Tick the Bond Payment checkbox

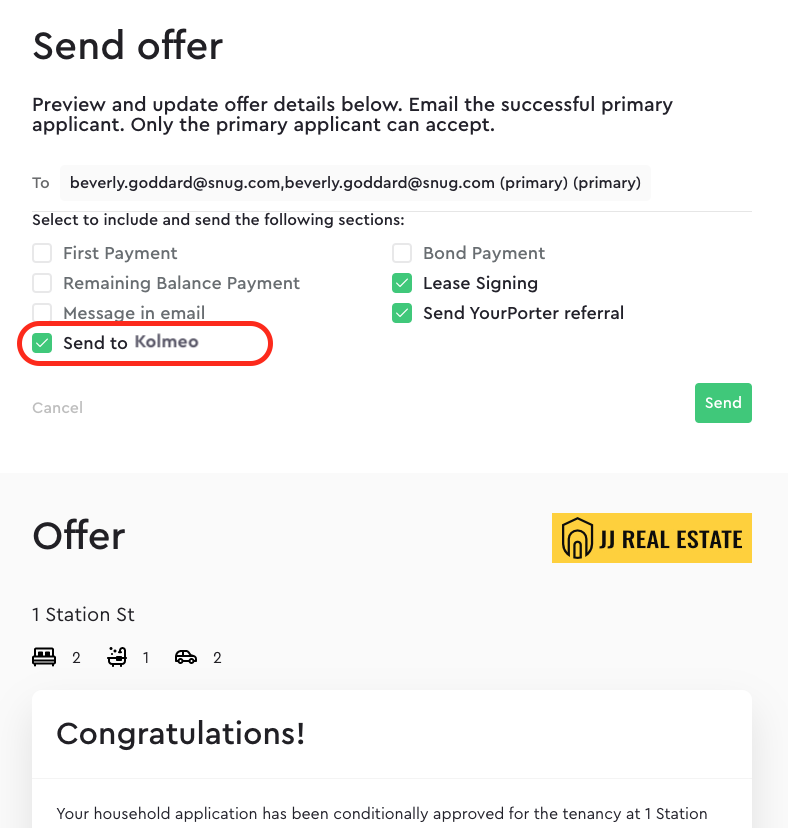click(x=402, y=253)
